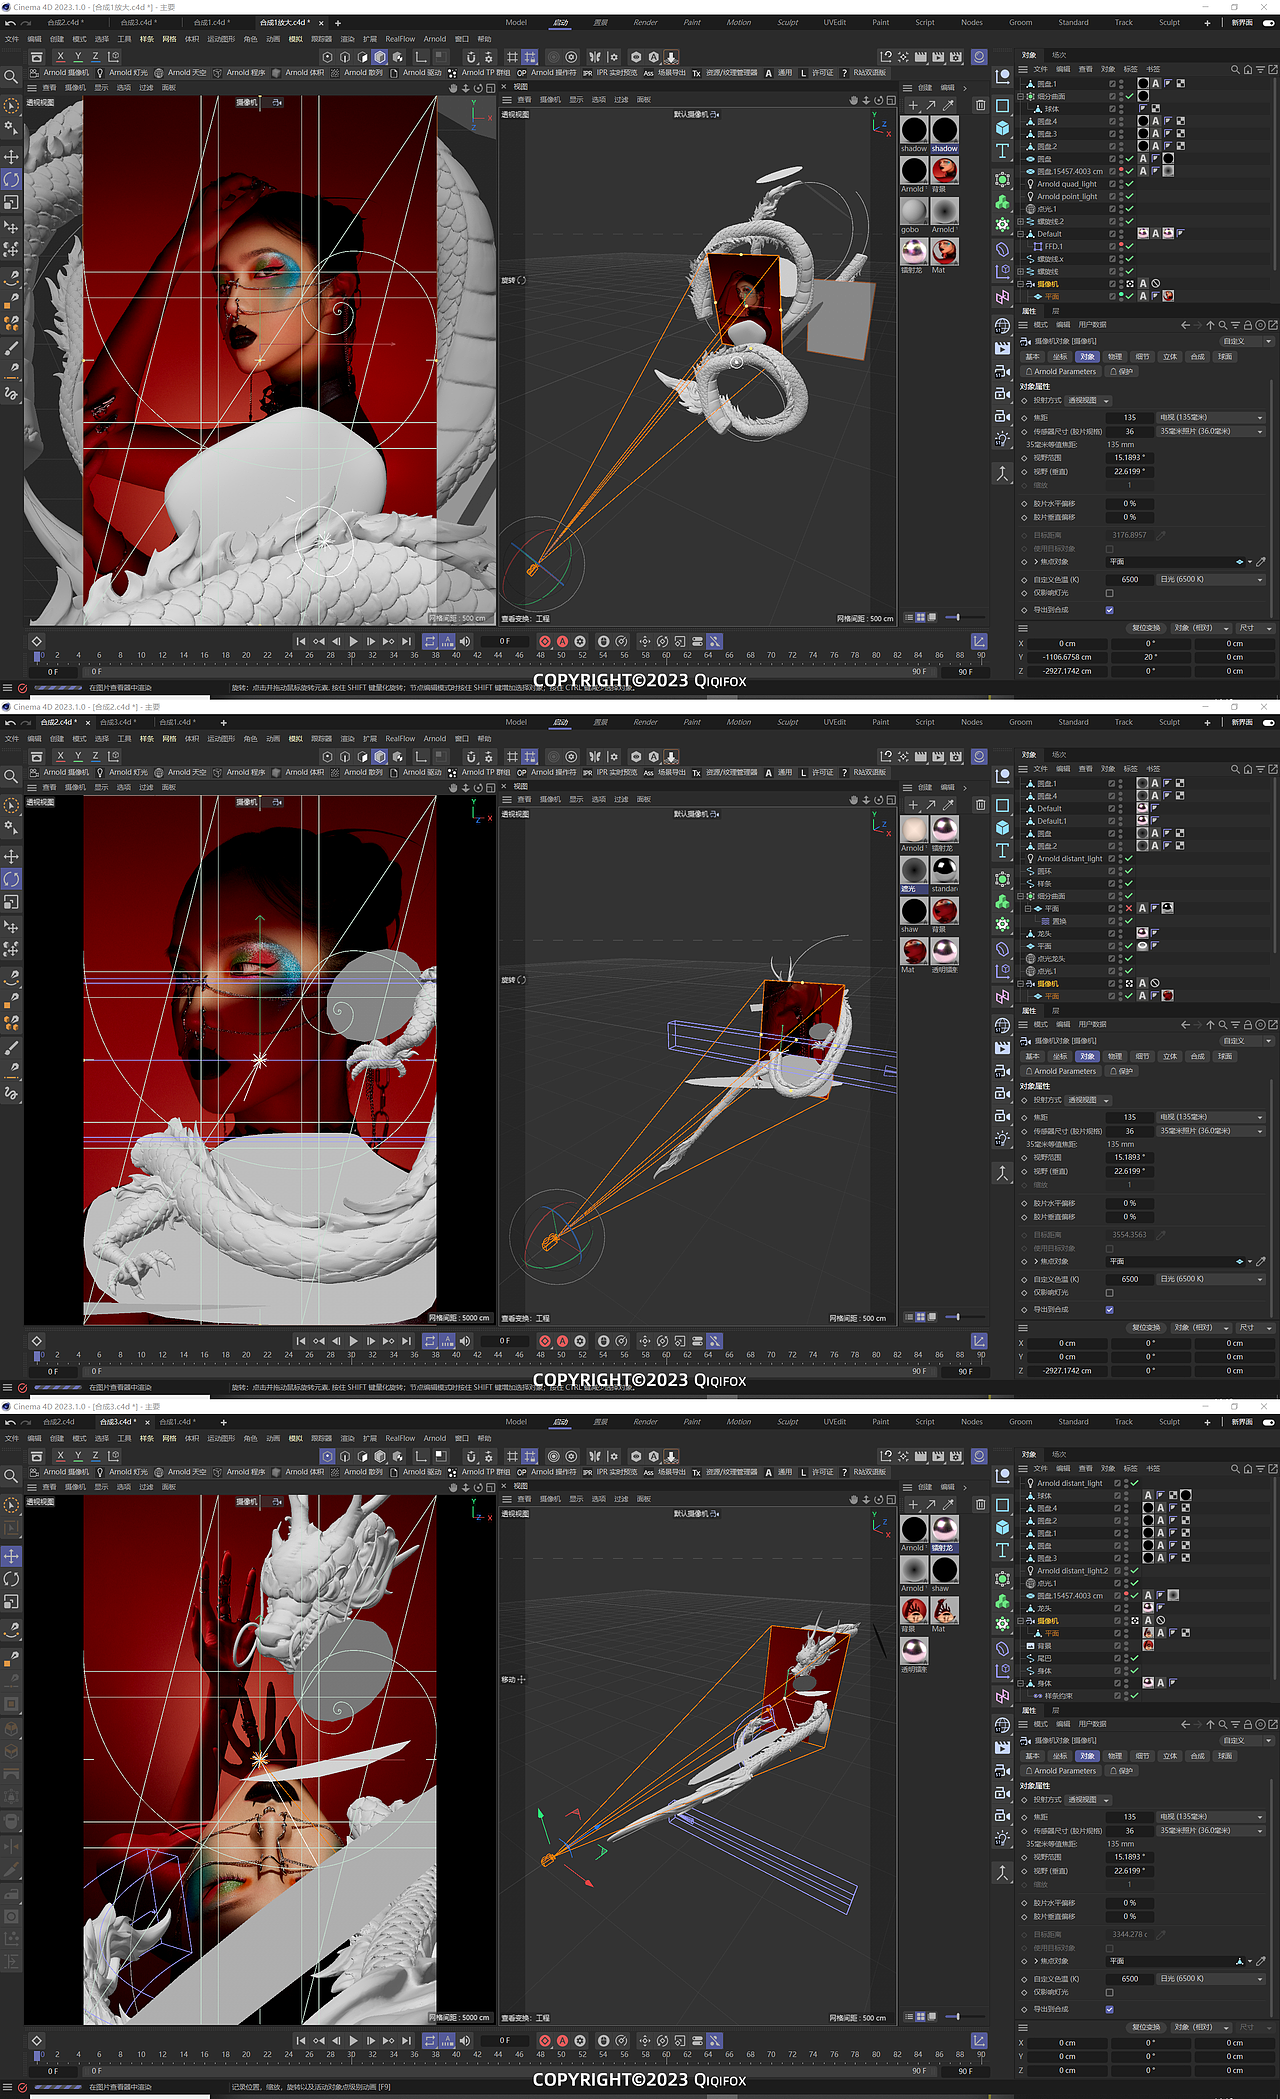This screenshot has width=1280, height=2099.
Task: Open RealFlow menu in middle window menu bar
Action: pos(400,739)
